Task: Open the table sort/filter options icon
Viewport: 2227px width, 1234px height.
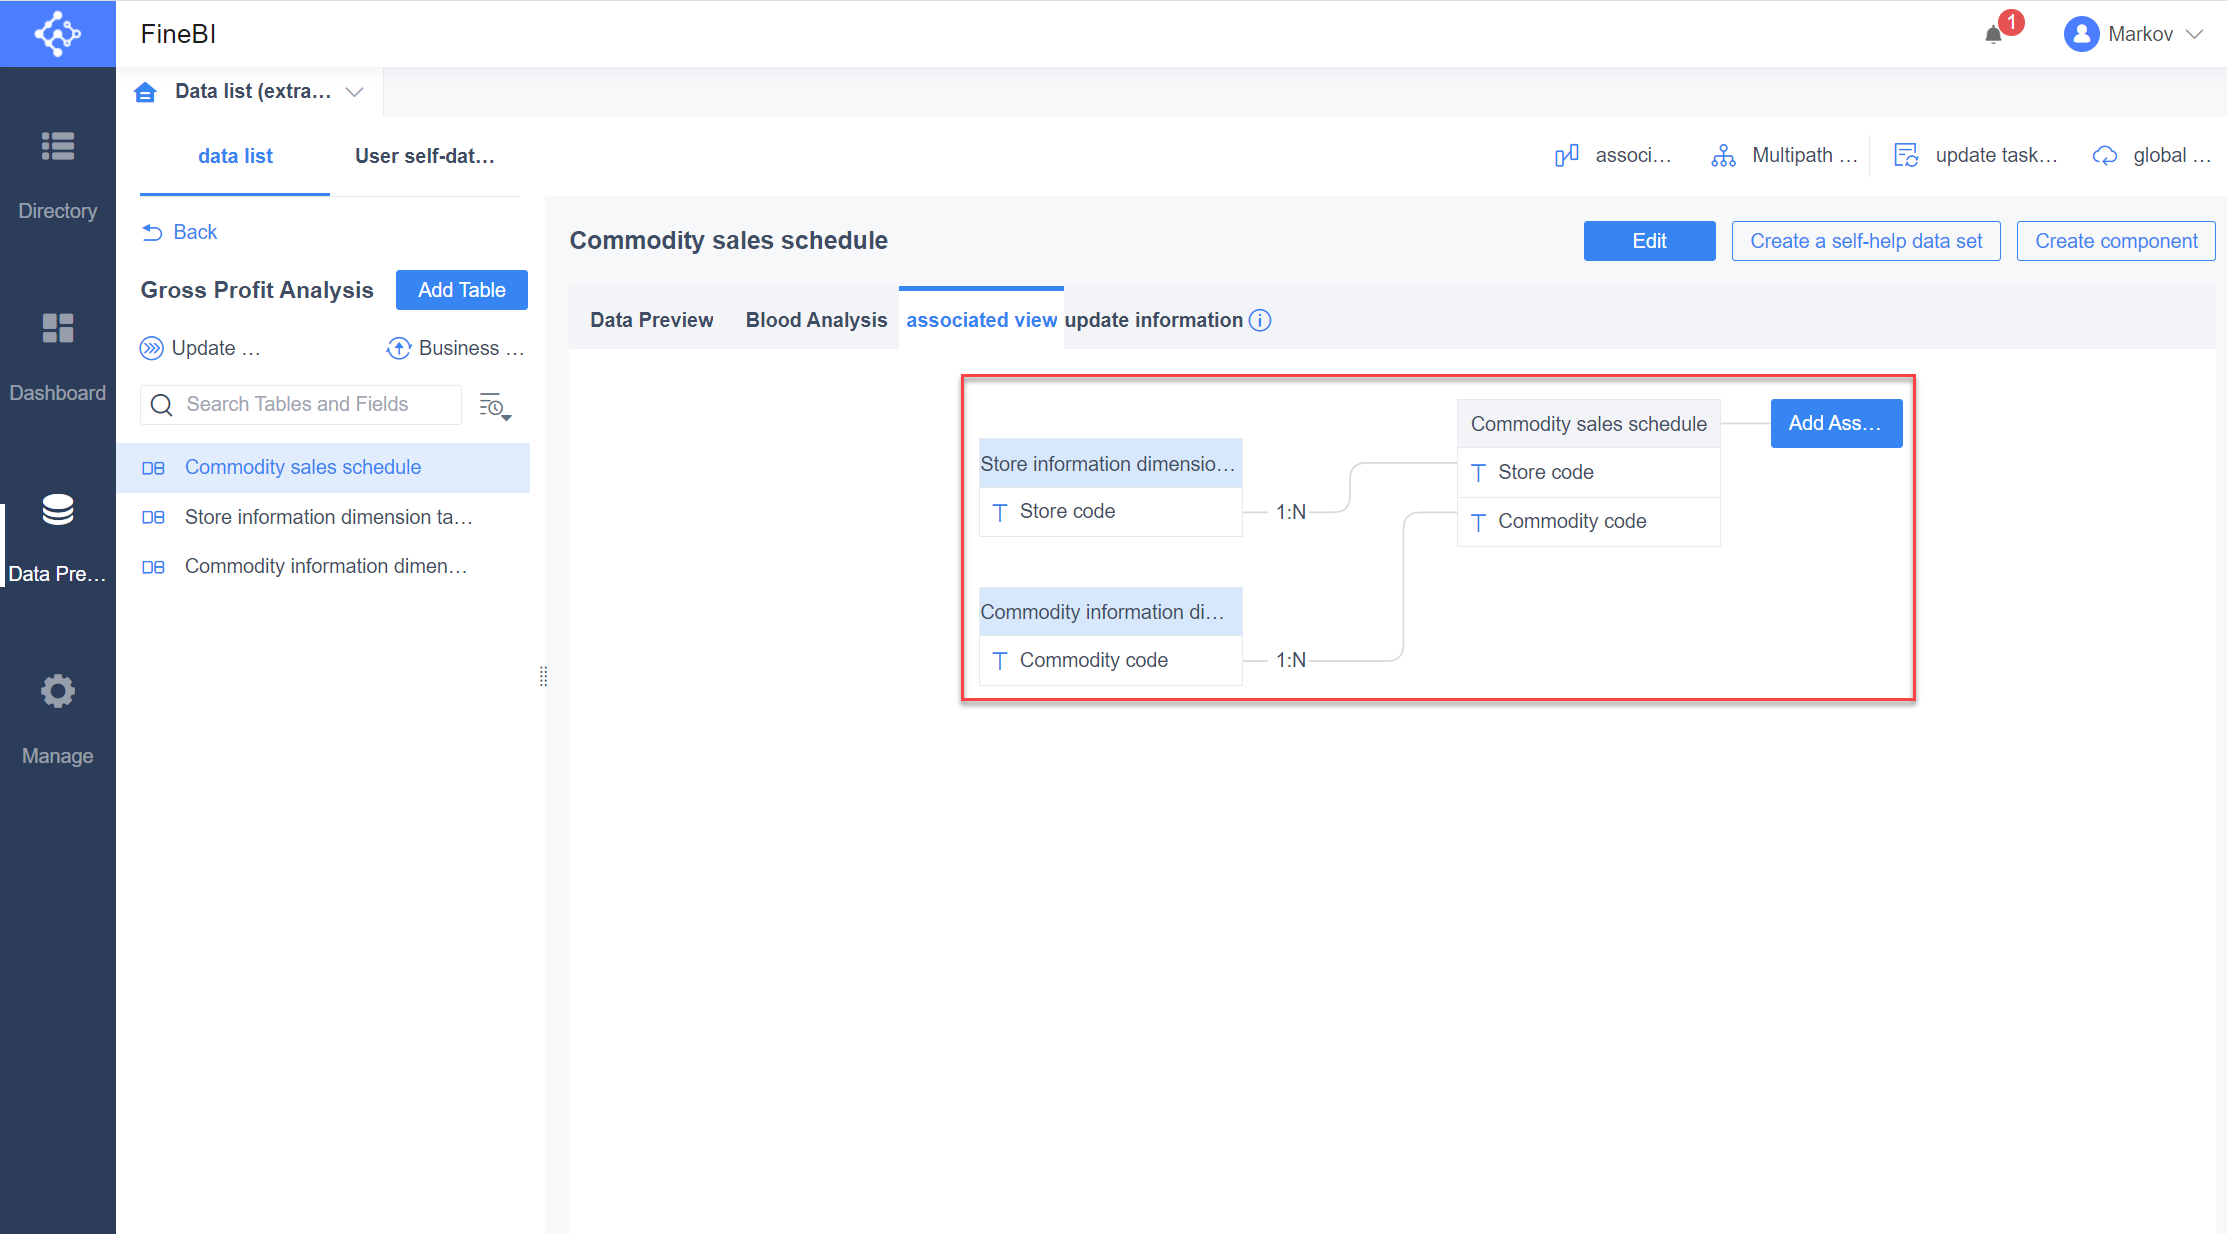Action: (x=495, y=406)
